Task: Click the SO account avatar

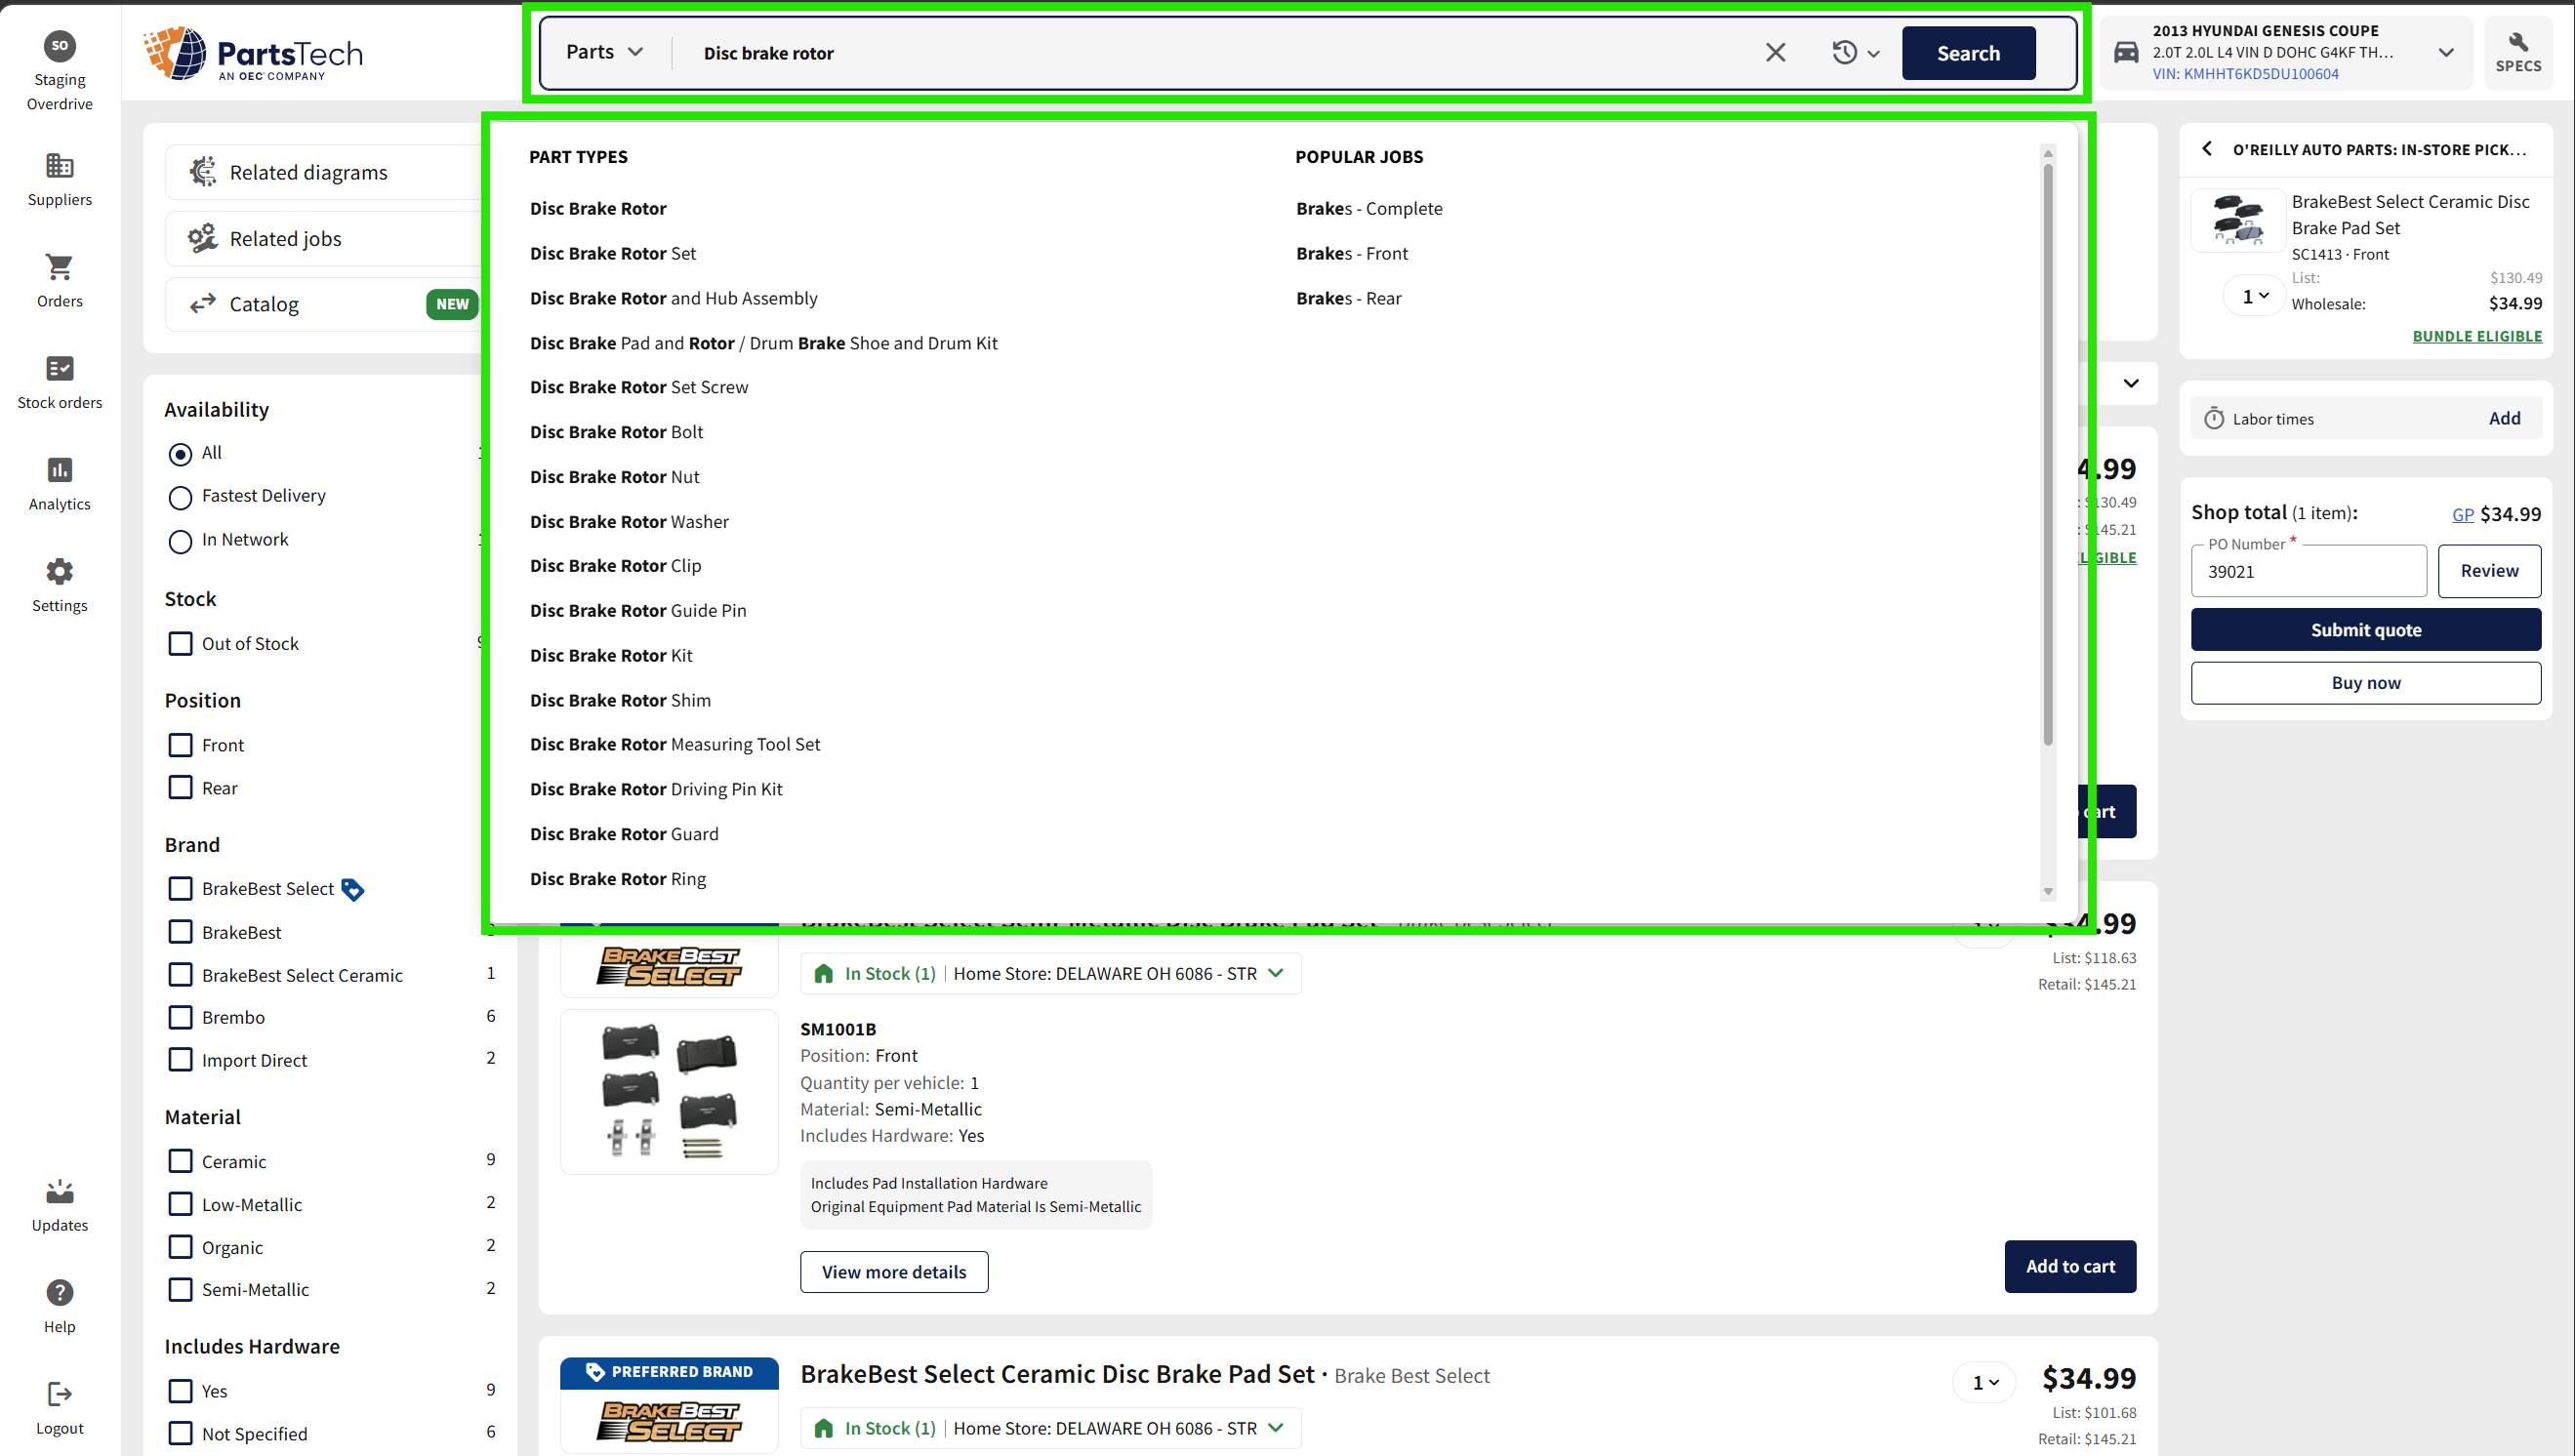Action: point(59,46)
